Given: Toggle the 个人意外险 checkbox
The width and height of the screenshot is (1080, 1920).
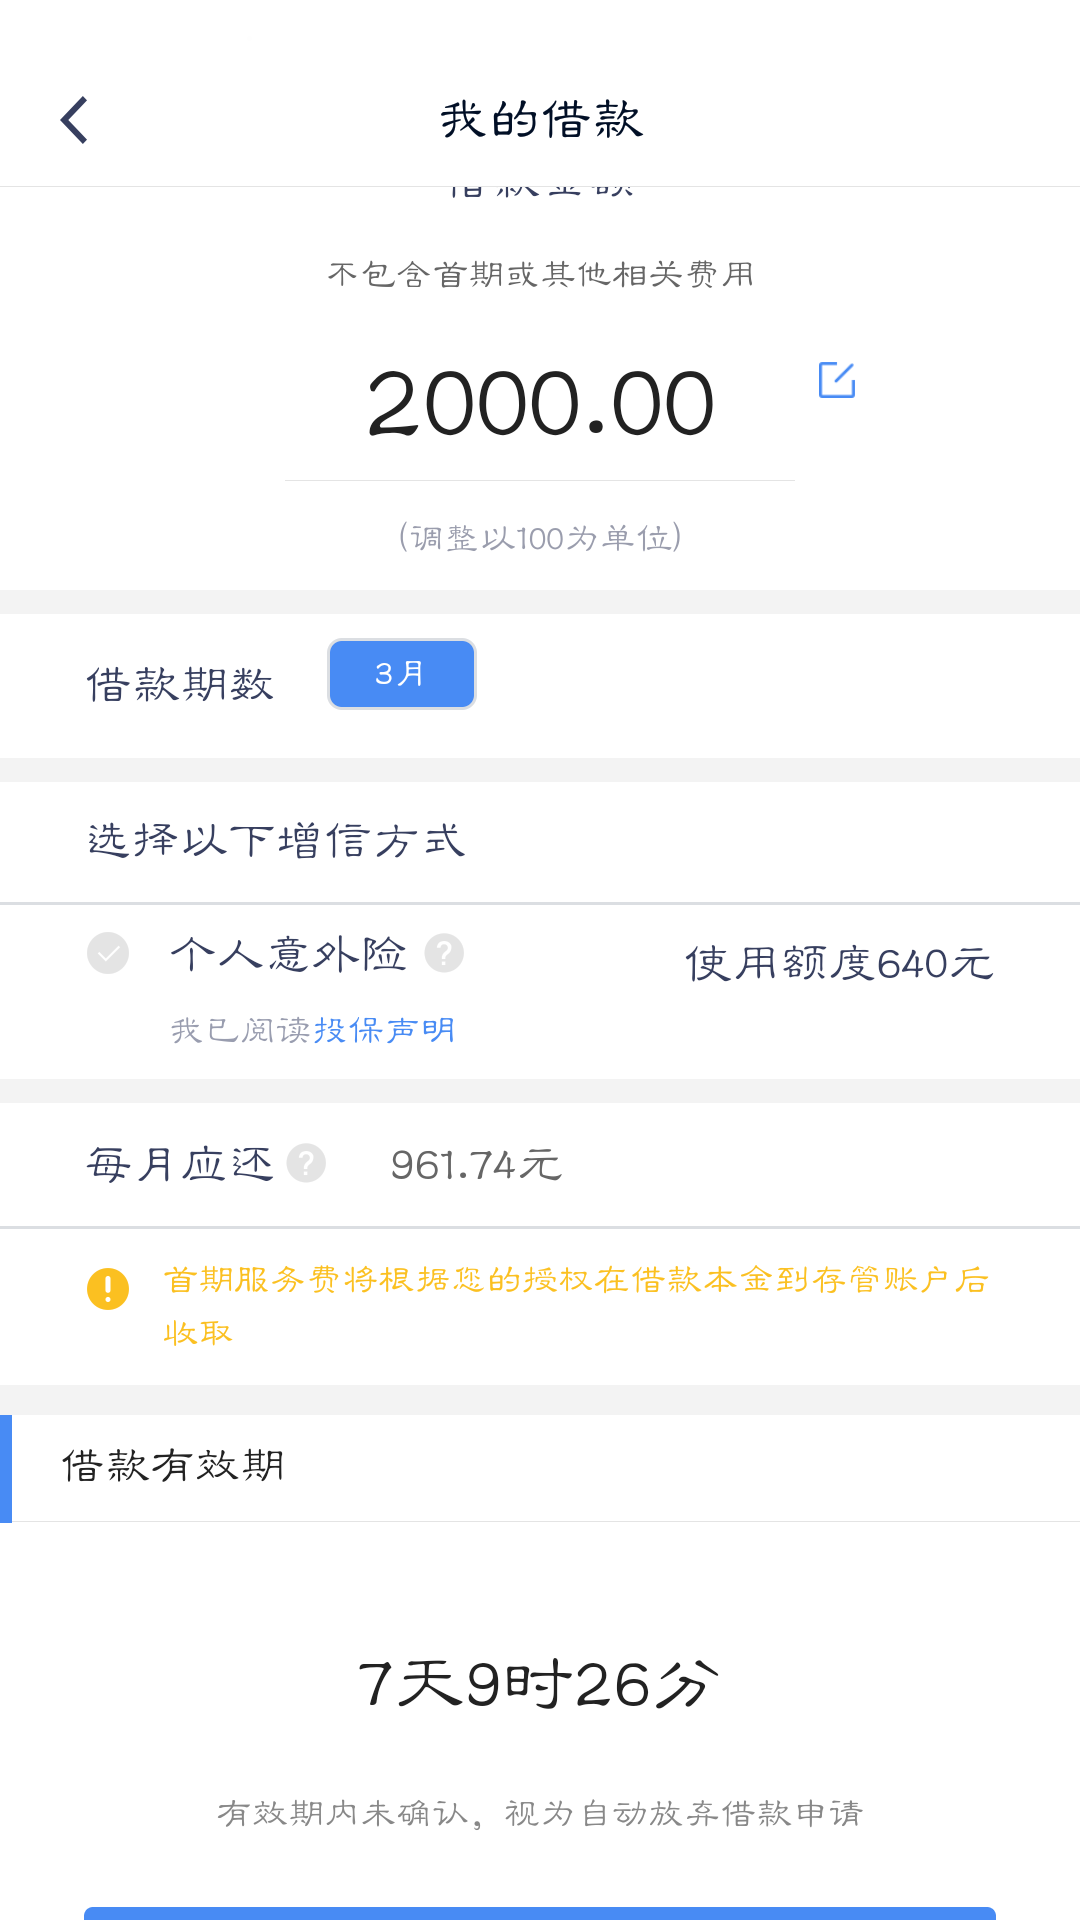Looking at the screenshot, I should [108, 953].
